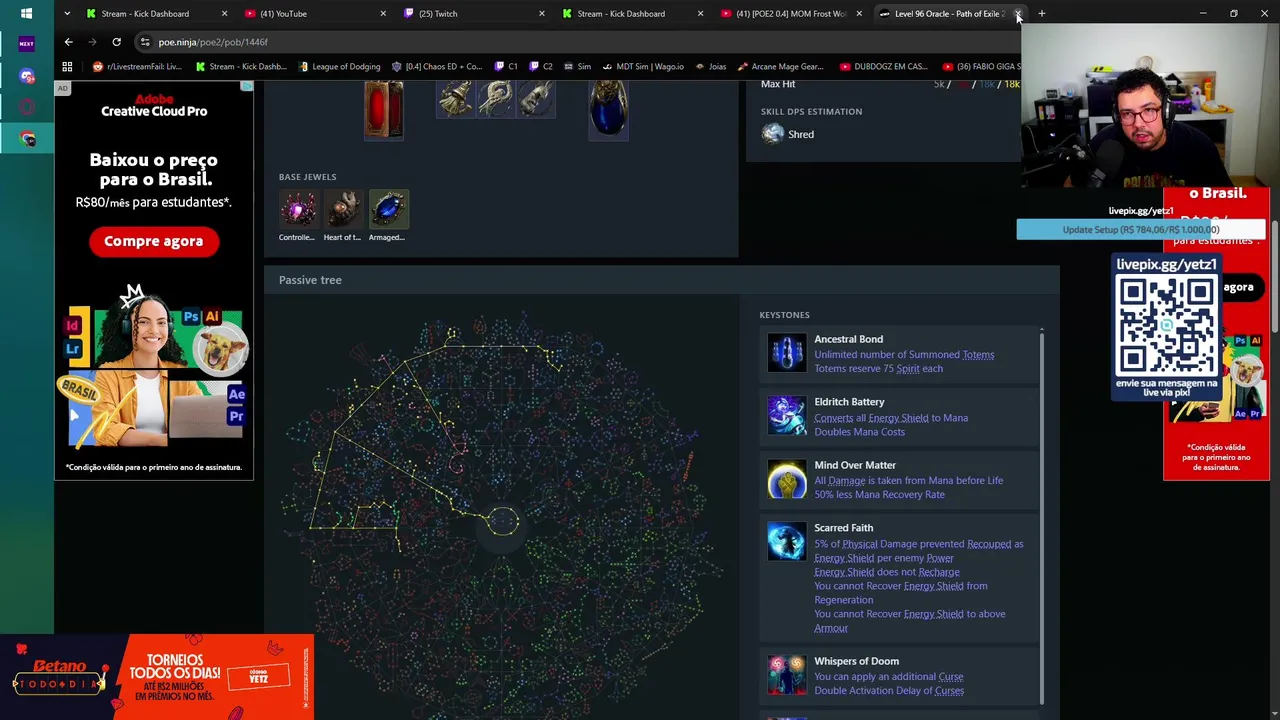Open the blue Armageddon jewel icon

(x=388, y=209)
